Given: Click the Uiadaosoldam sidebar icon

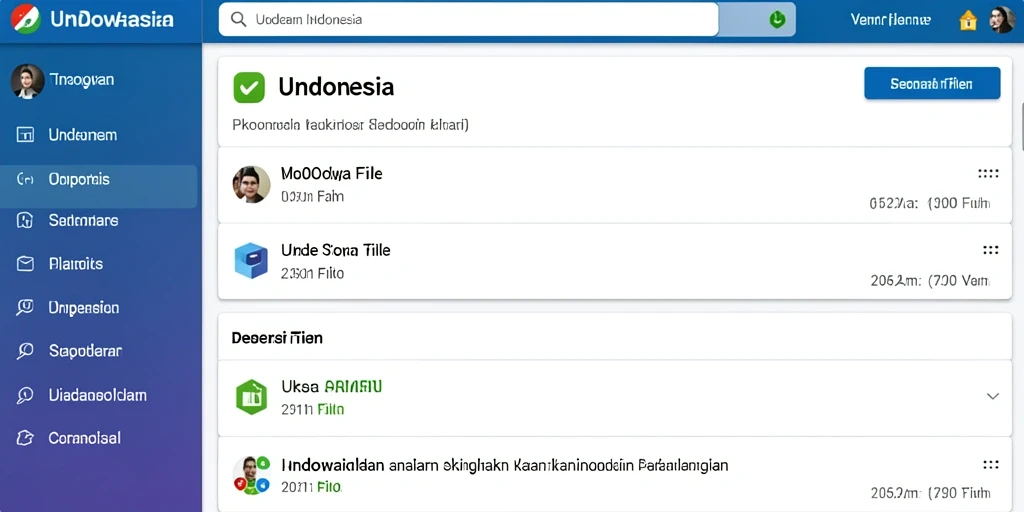Looking at the screenshot, I should click(25, 395).
